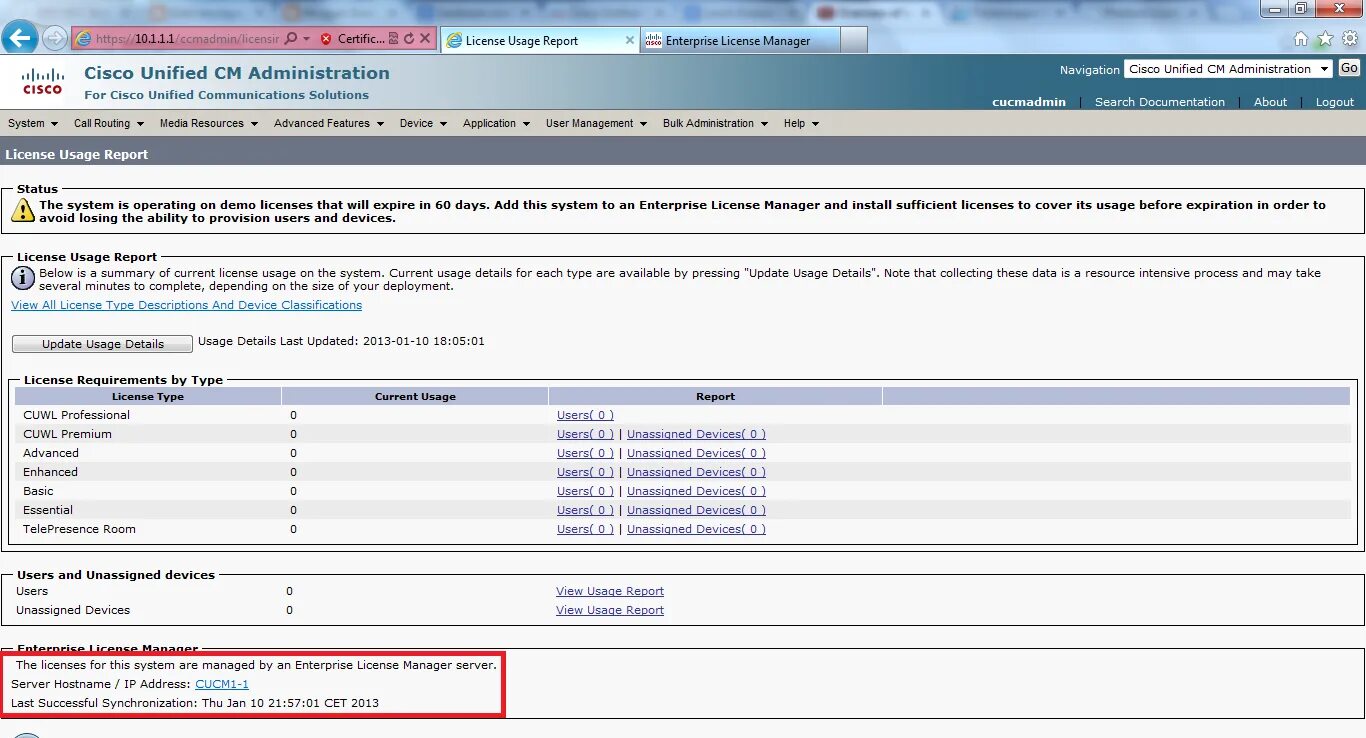Open the Advanced Features menu
This screenshot has height=738, width=1366.
click(328, 123)
